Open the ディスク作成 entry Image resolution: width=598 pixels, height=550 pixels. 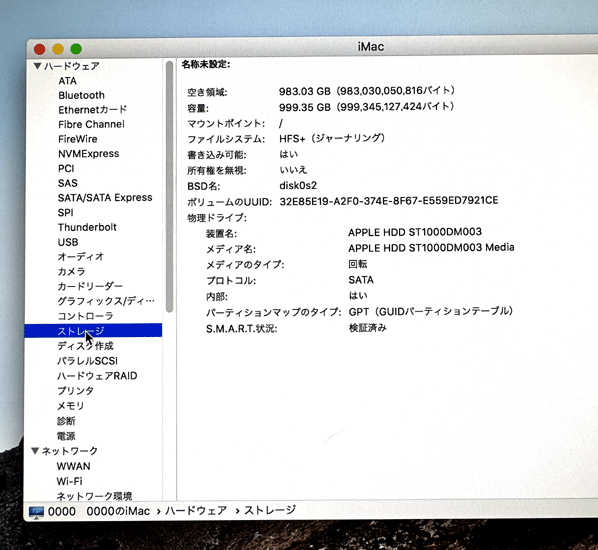pyautogui.click(x=85, y=346)
